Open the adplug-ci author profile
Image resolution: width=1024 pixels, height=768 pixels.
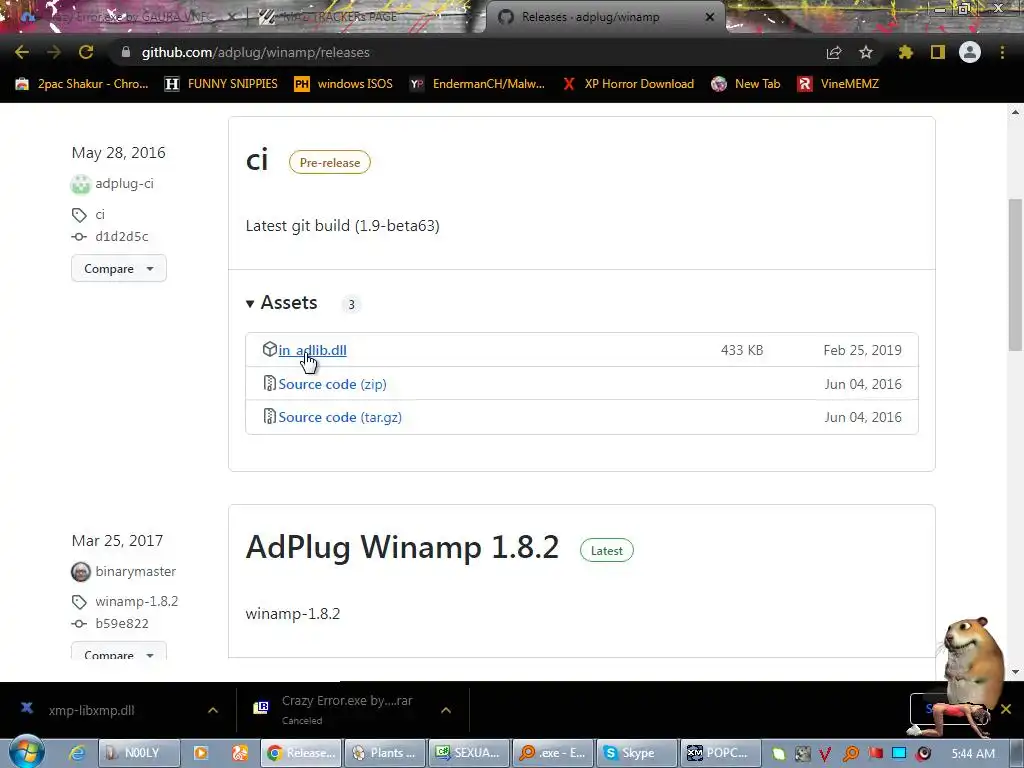124,184
